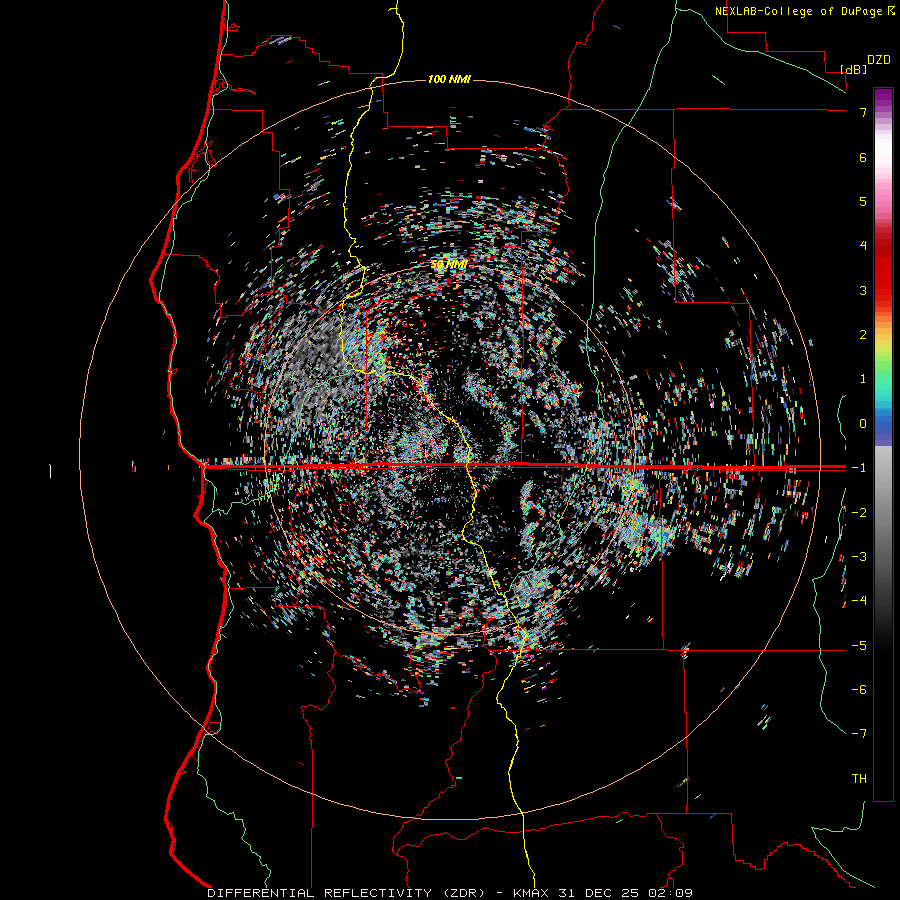900x900 pixels.
Task: Click the -5 value on the scale
Action: coord(859,646)
